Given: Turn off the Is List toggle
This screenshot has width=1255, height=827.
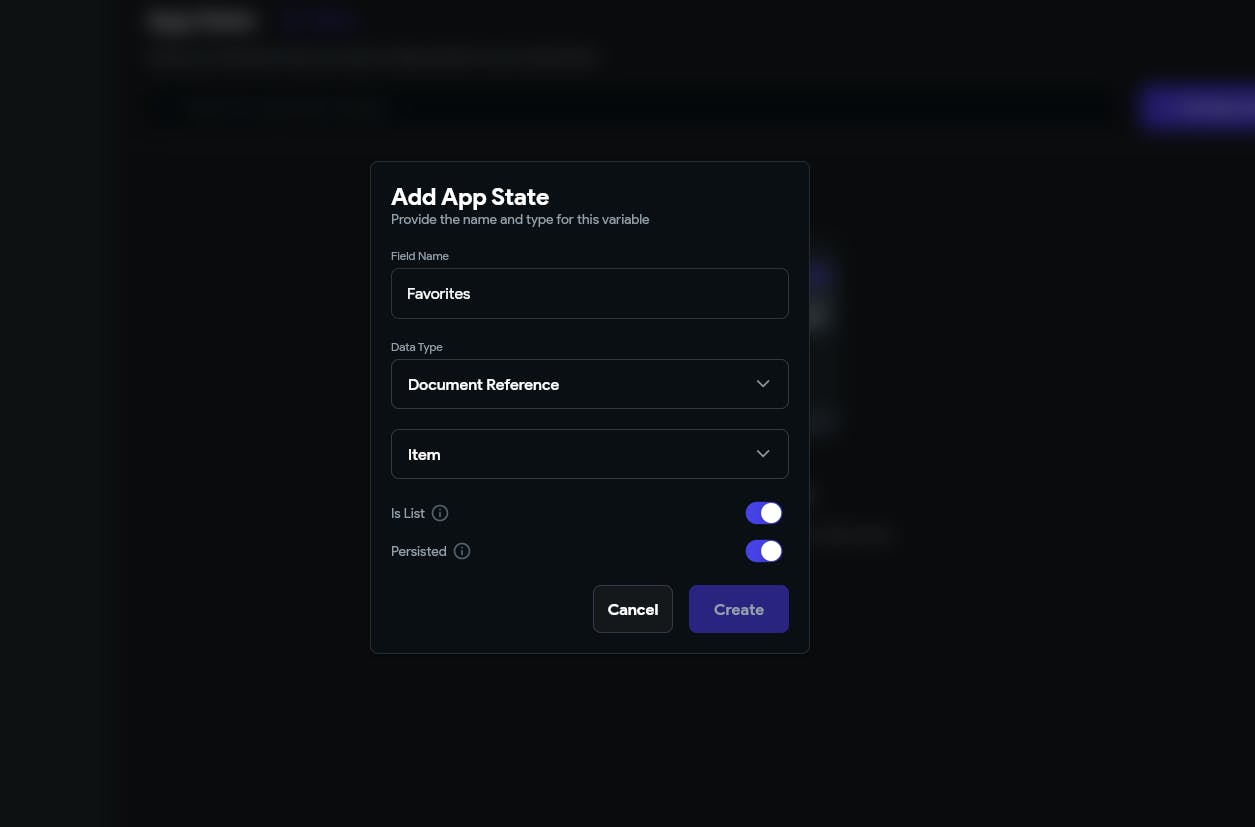Looking at the screenshot, I should (764, 513).
